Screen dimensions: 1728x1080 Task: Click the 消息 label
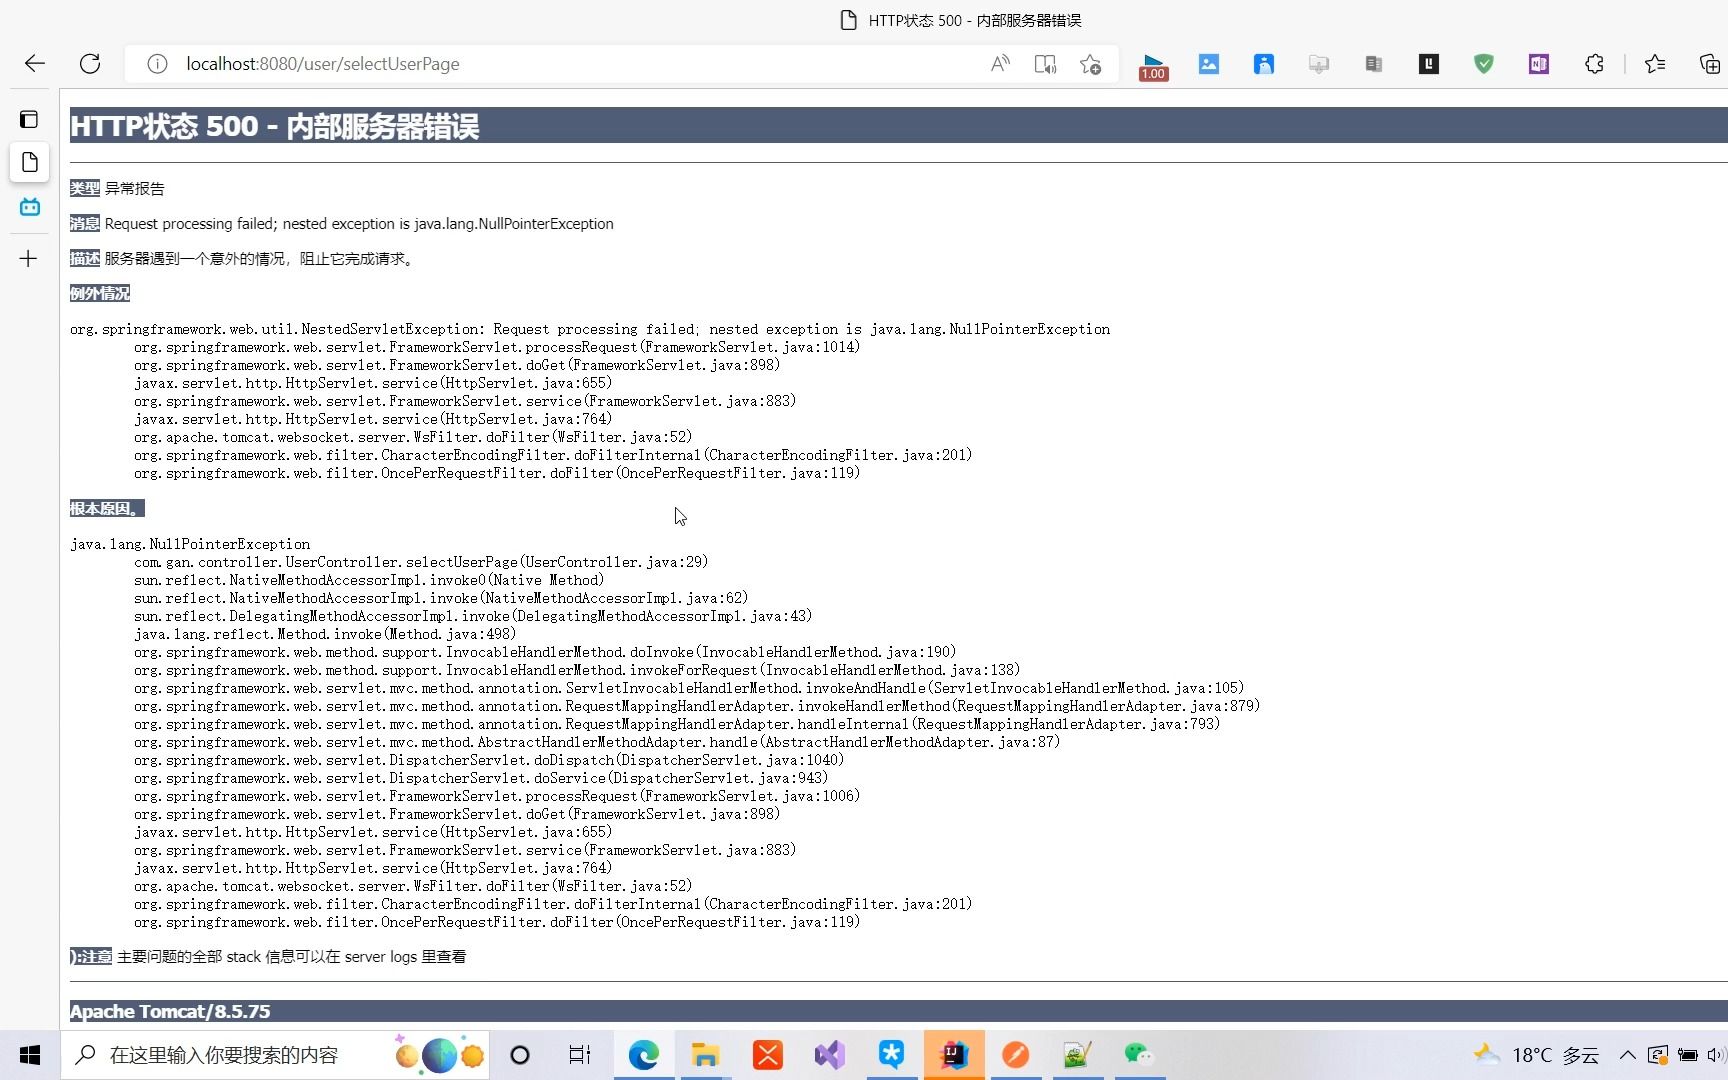[x=85, y=224]
